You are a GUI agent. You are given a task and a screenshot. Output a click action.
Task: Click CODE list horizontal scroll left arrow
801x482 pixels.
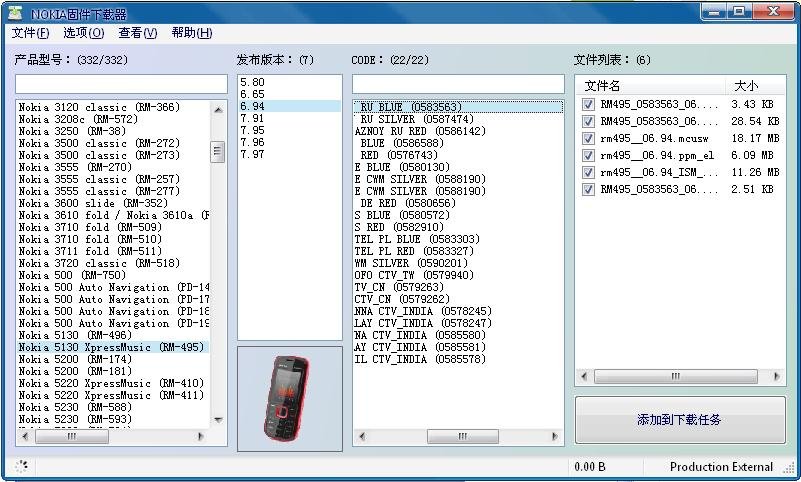362,437
